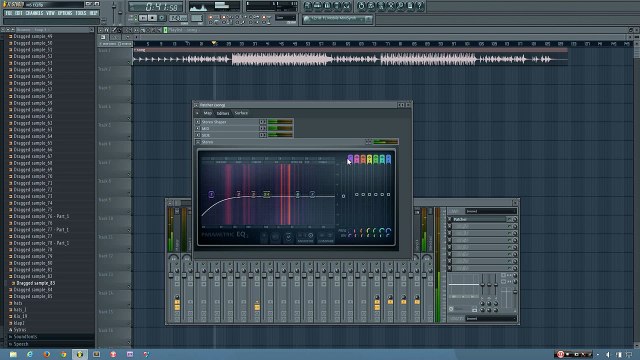
Task: Click the orange playhead marker on timeline
Action: [x=213, y=43]
